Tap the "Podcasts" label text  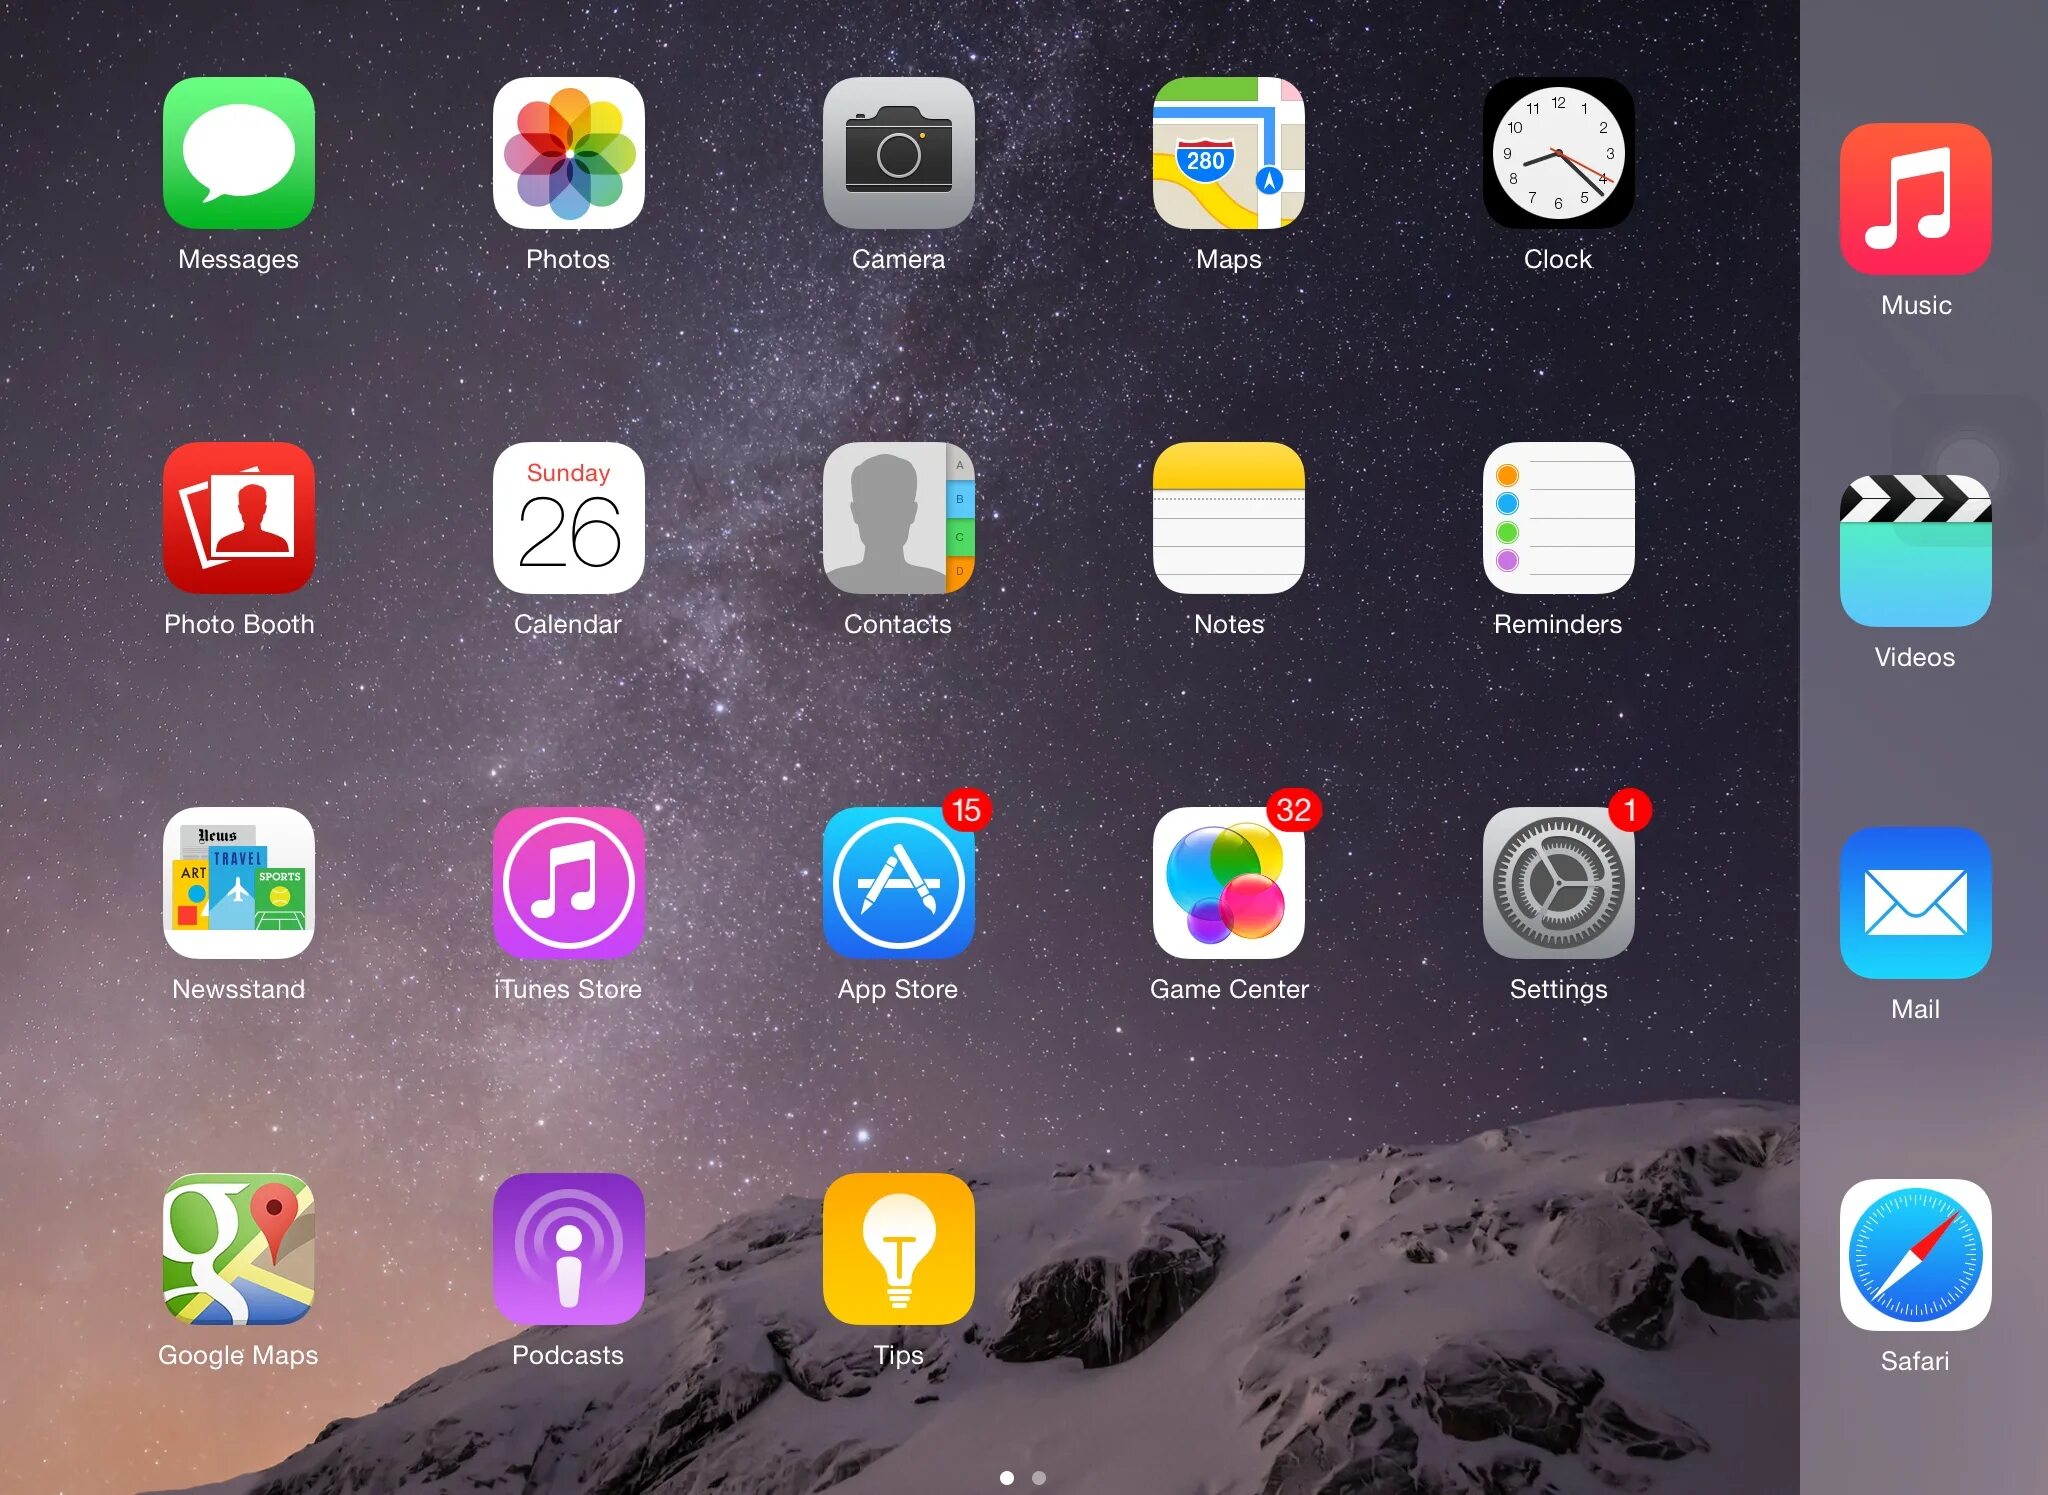pos(568,1355)
